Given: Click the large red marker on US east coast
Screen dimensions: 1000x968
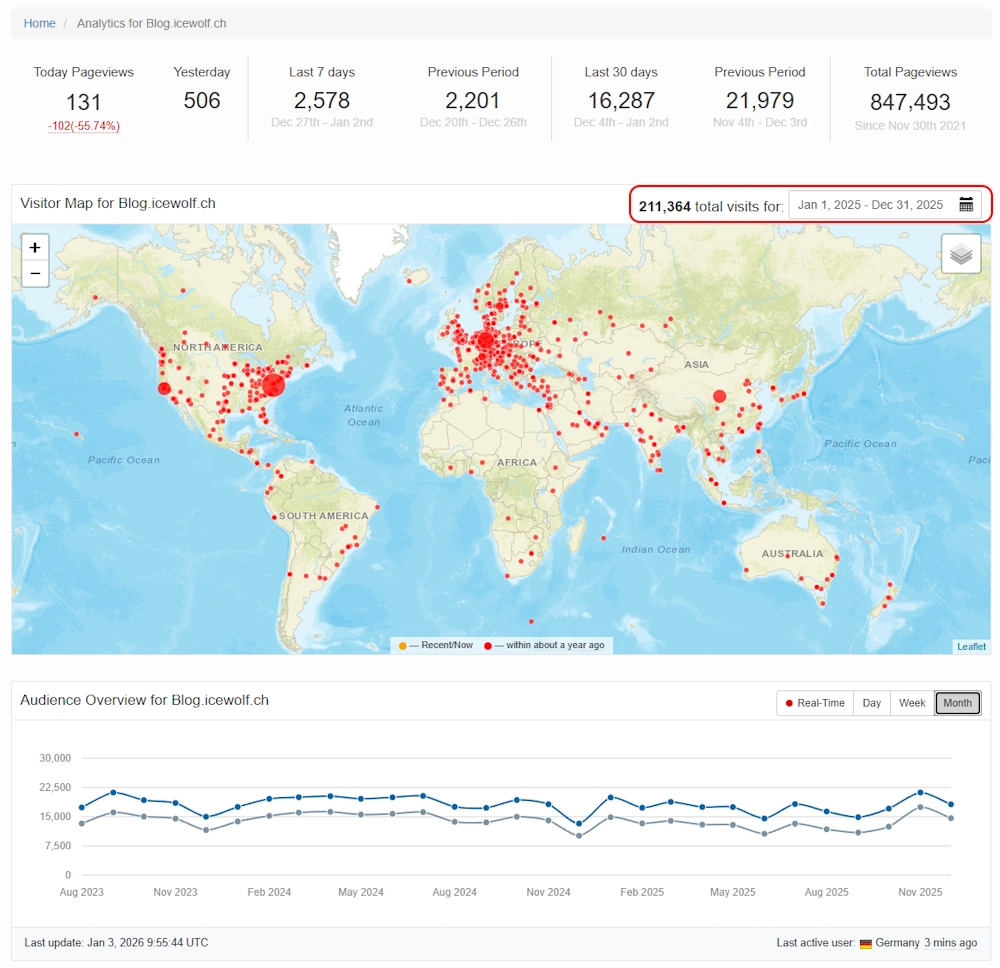Looking at the screenshot, I should pos(273,385).
